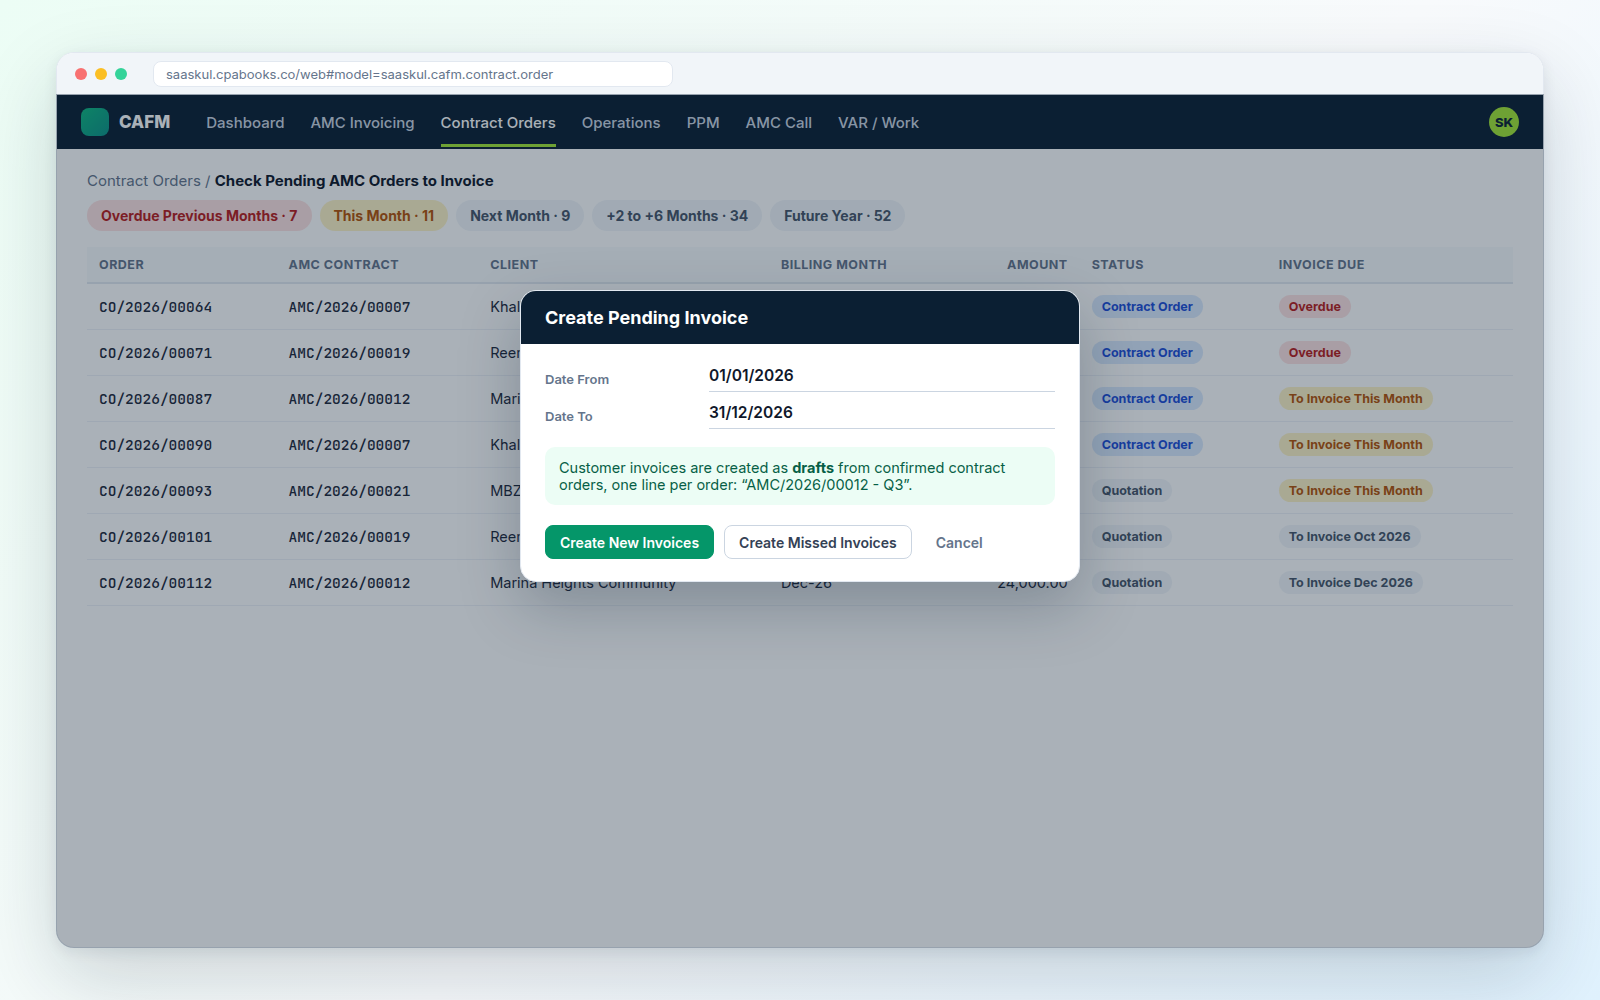1600x1000 pixels.
Task: Click the Contract Orders breadcrumb link
Action: (144, 181)
